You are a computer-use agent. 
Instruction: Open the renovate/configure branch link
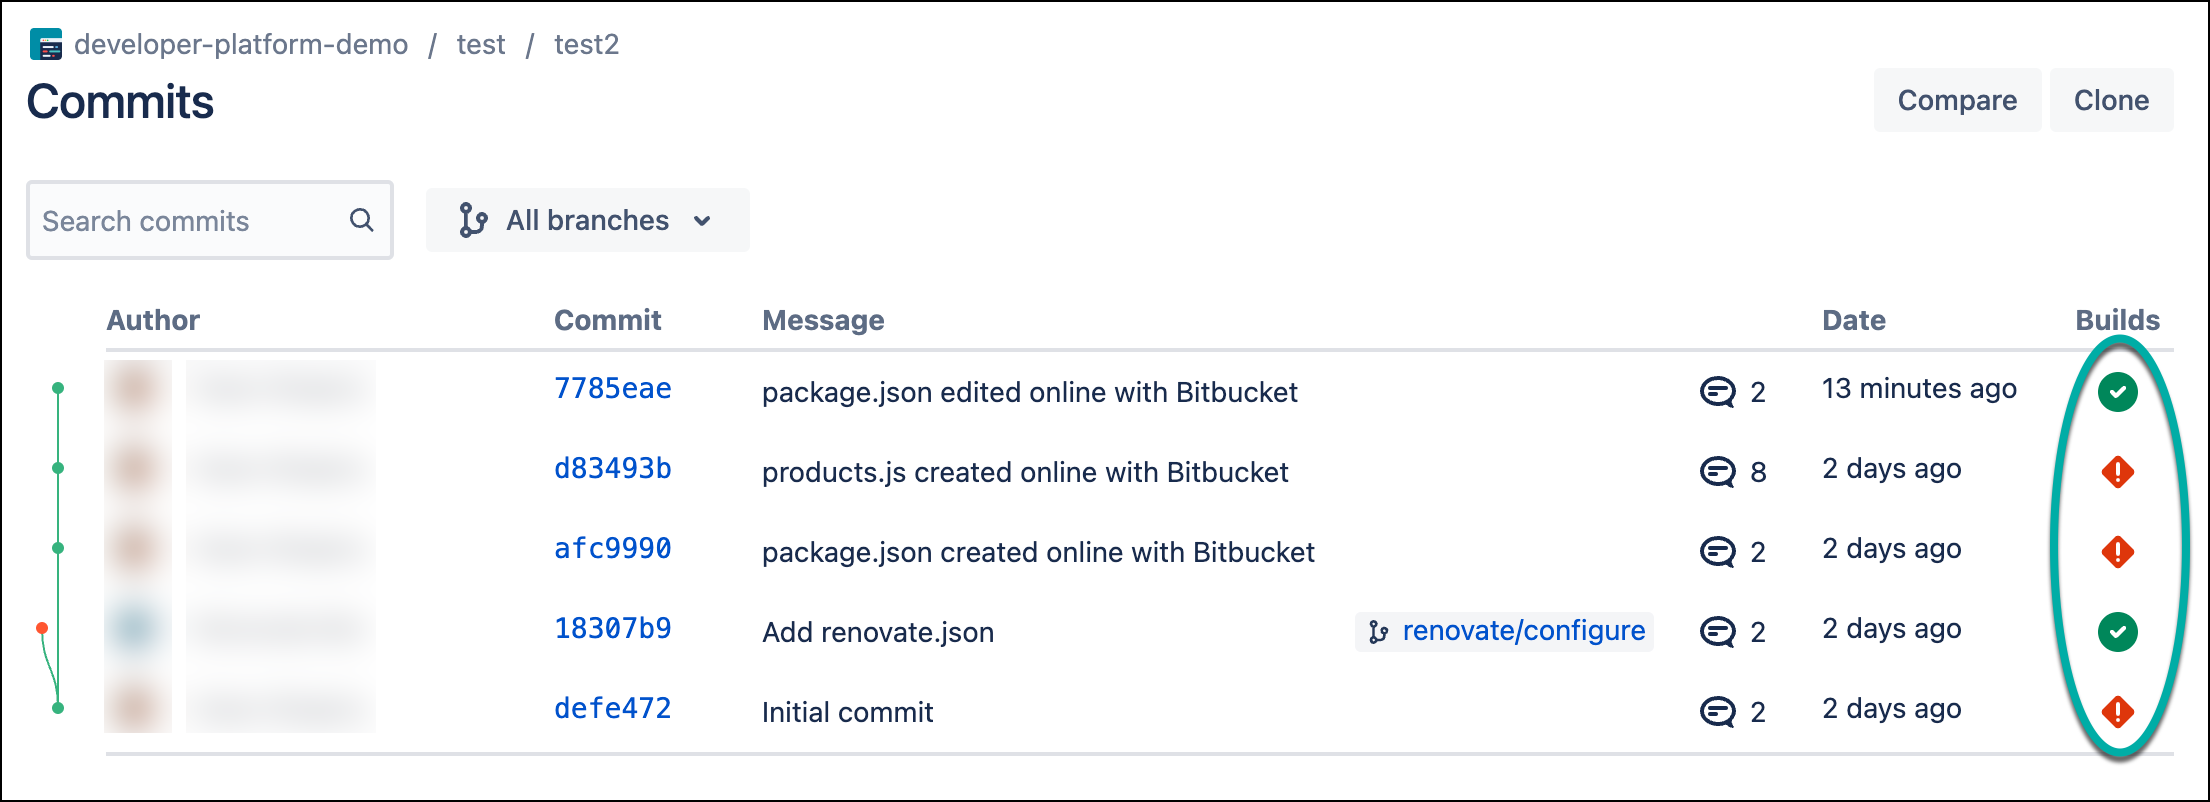[1522, 631]
